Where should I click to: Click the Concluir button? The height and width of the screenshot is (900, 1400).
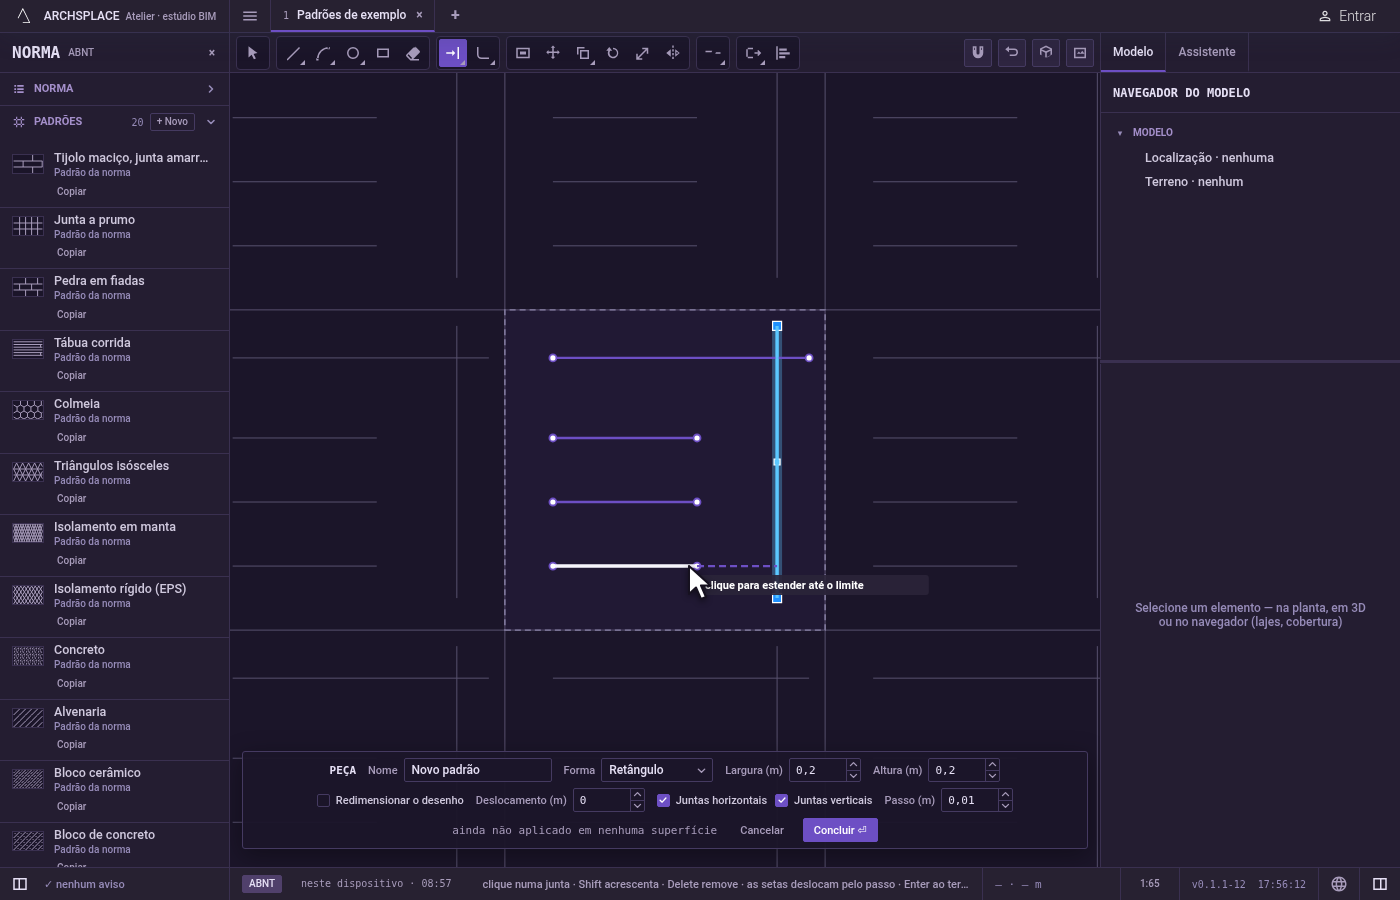pyautogui.click(x=840, y=830)
